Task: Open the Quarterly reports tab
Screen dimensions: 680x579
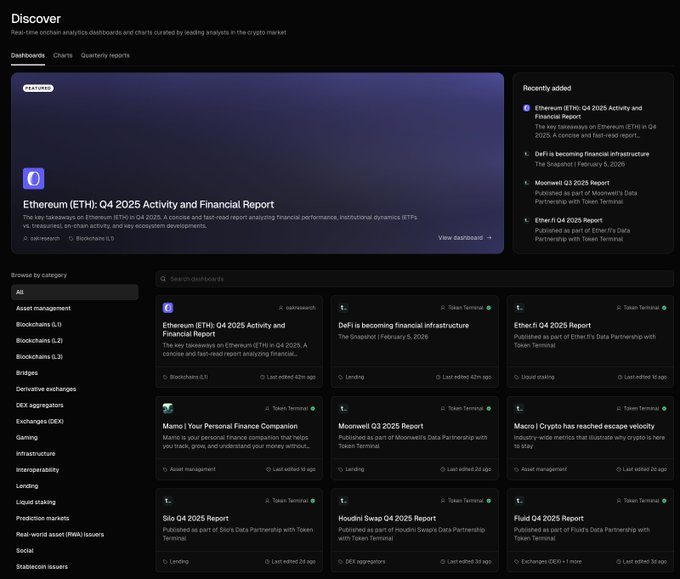Action: pyautogui.click(x=105, y=55)
